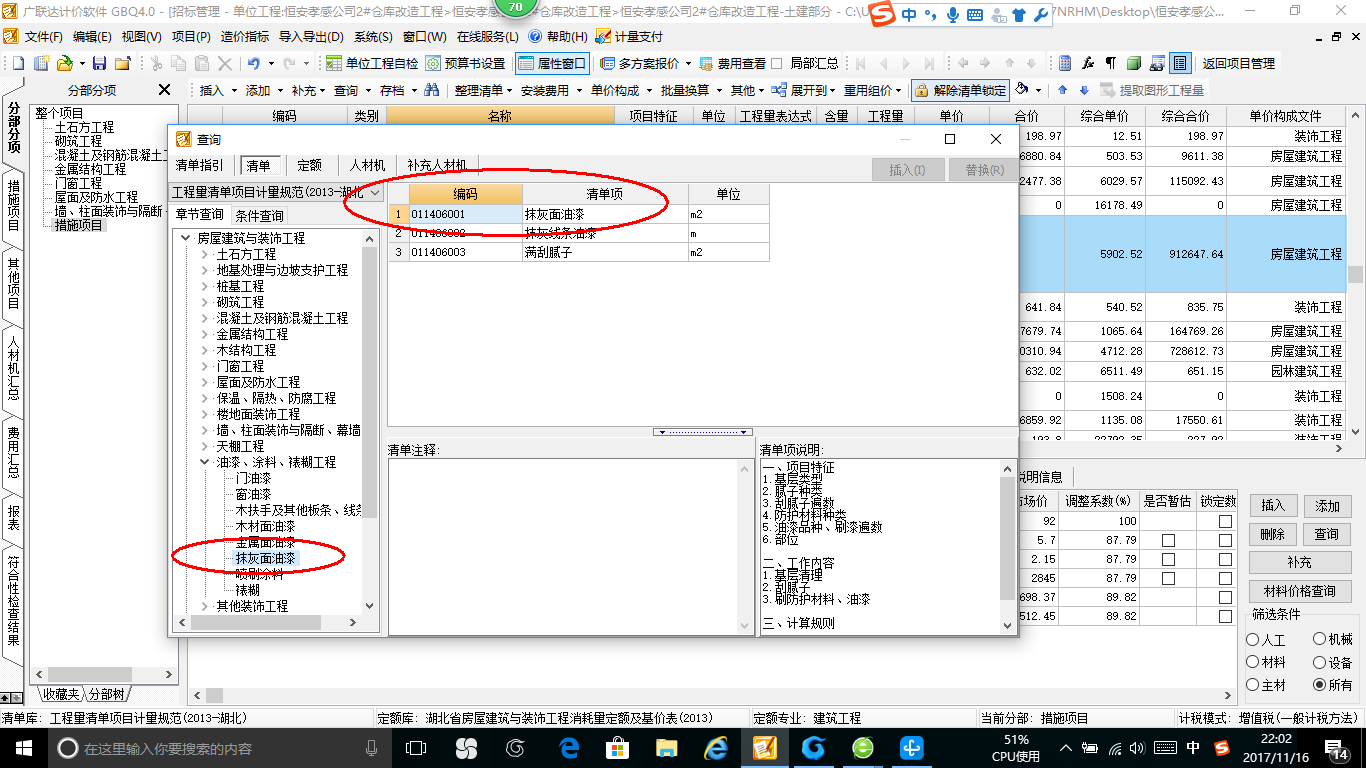Open the 在线服务(L) menu
Image resolution: width=1366 pixels, height=768 pixels.
tap(487, 36)
